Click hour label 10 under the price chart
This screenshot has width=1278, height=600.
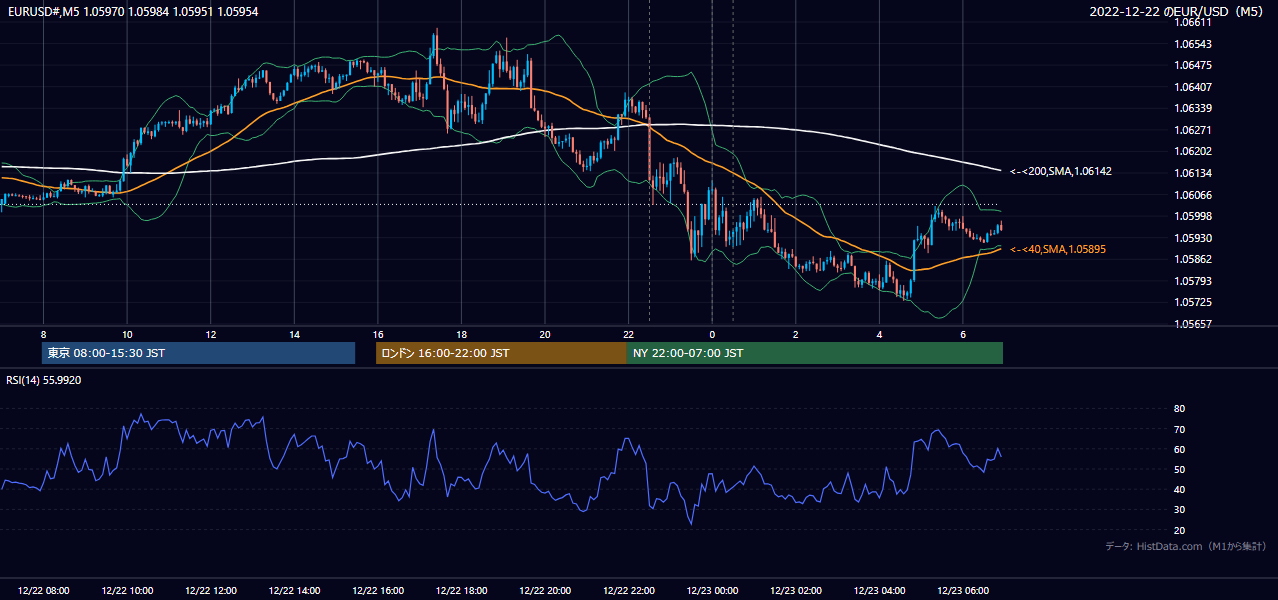(127, 334)
